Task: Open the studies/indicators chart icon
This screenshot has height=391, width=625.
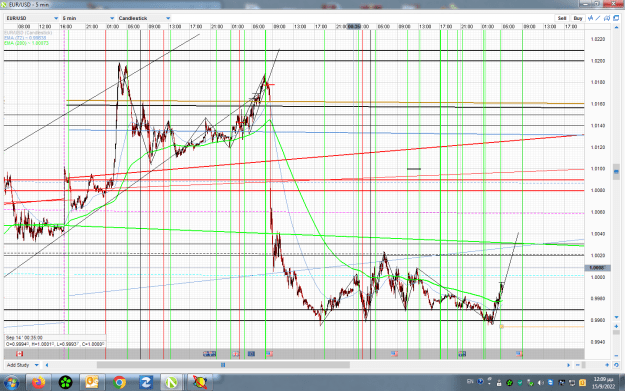Action: 590,18
